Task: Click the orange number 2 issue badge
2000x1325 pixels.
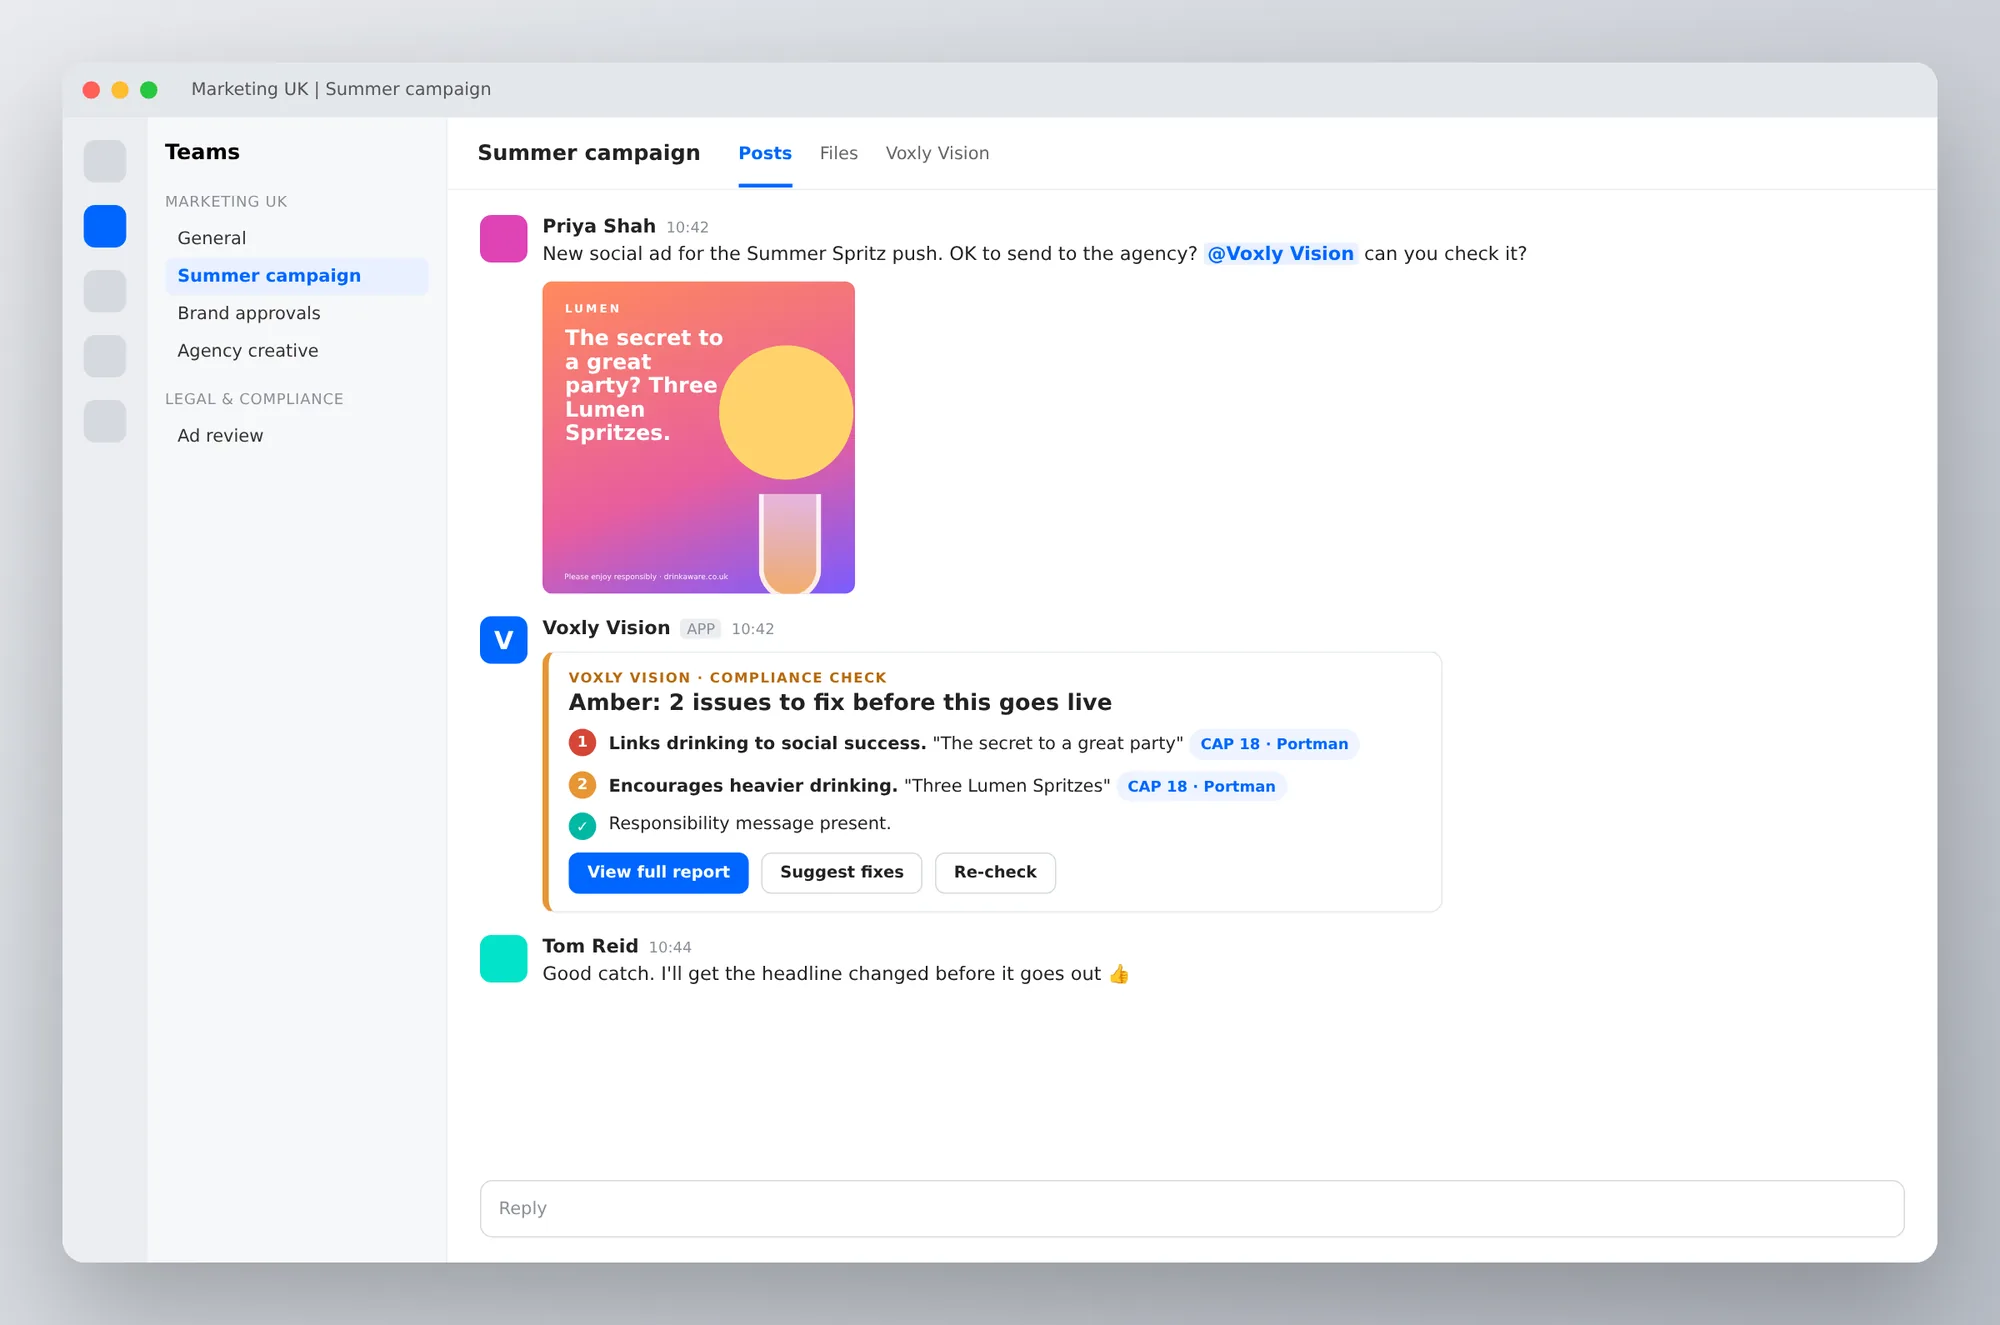Action: (x=582, y=785)
